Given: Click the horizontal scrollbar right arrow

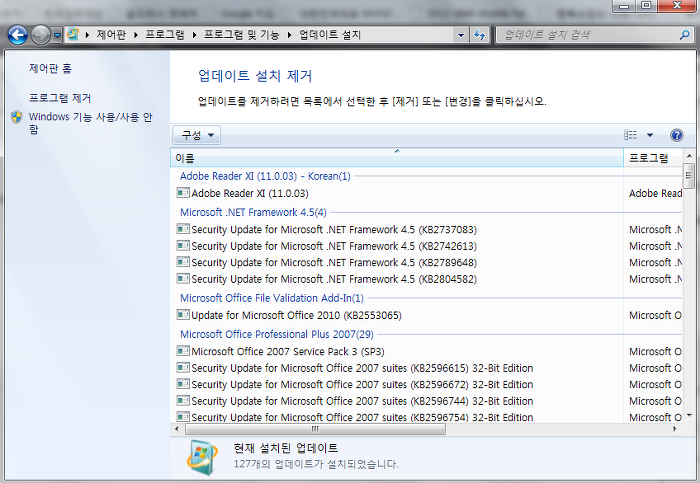Looking at the screenshot, I should 675,429.
